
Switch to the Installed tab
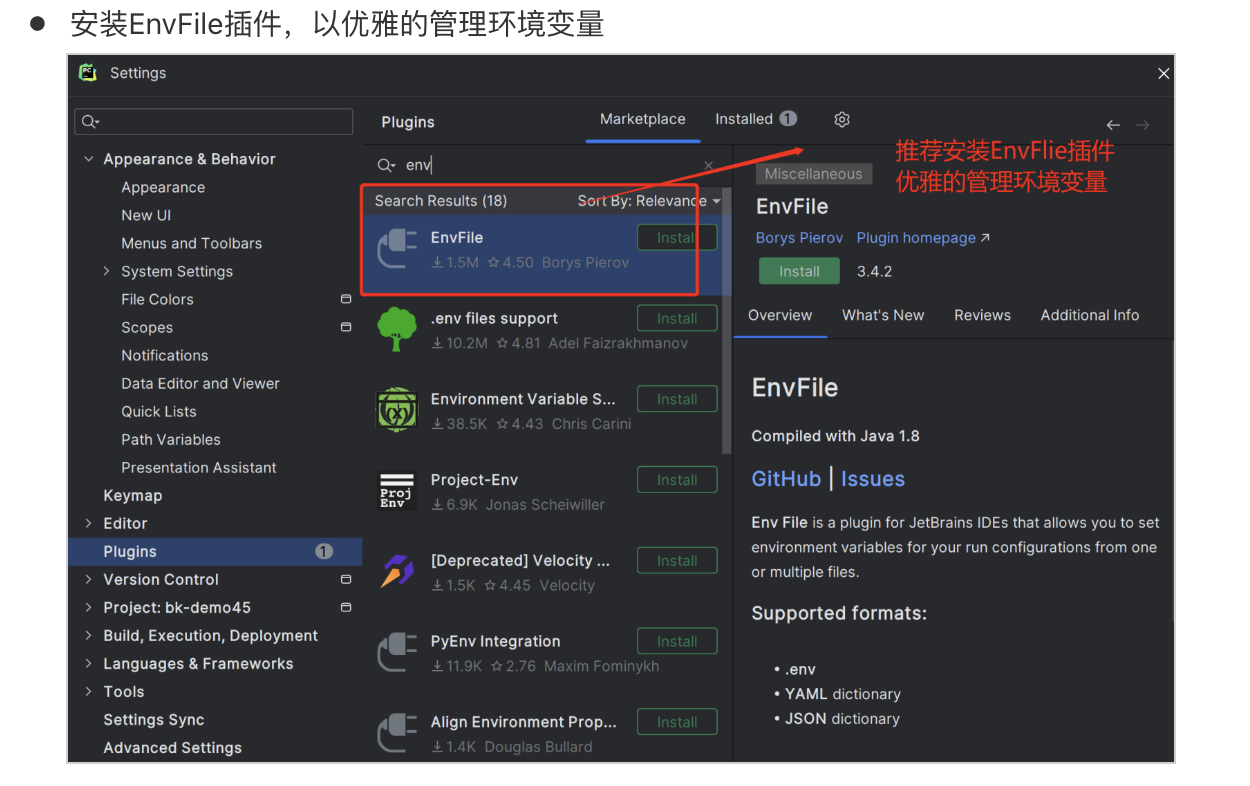pyautogui.click(x=744, y=119)
